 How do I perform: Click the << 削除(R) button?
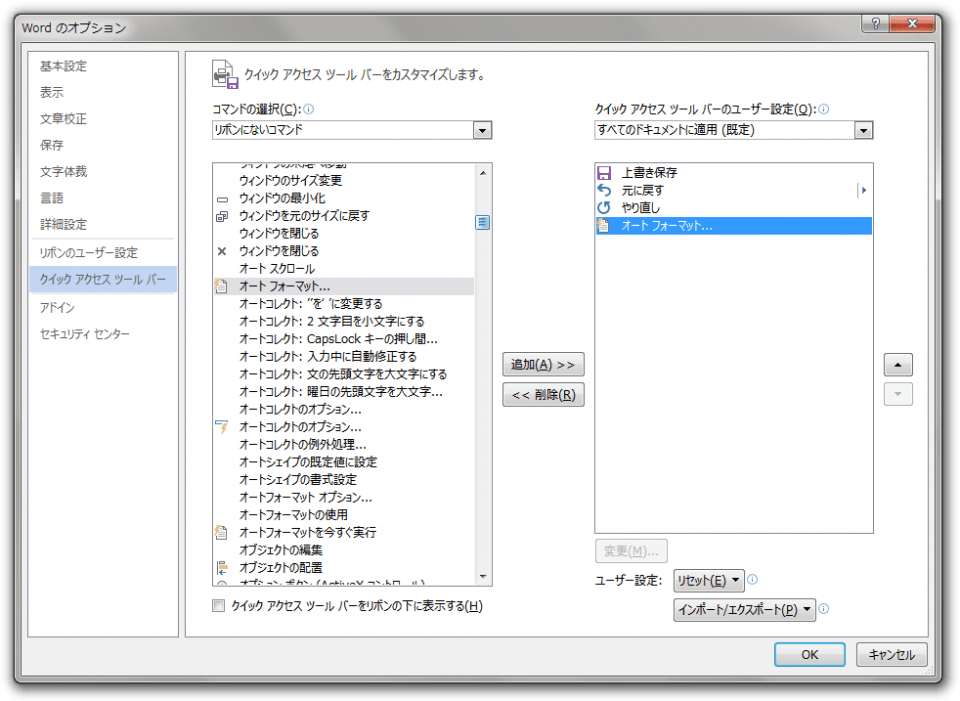(543, 395)
